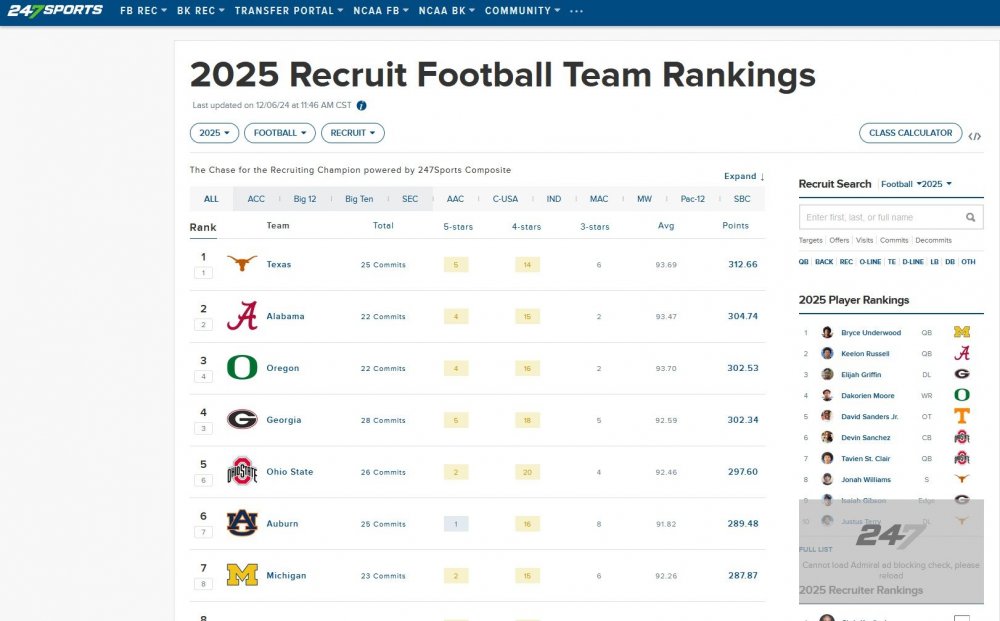Screen dimensions: 1000x621
Task: Open Georgia's 28 Commits link
Action: [383, 421]
